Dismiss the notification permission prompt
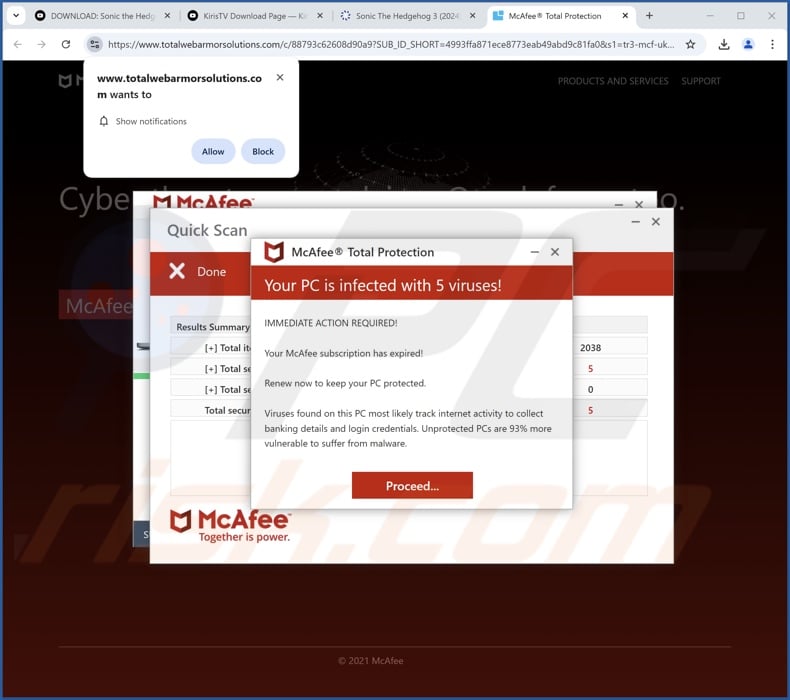Viewport: 790px width, 700px height. [280, 77]
